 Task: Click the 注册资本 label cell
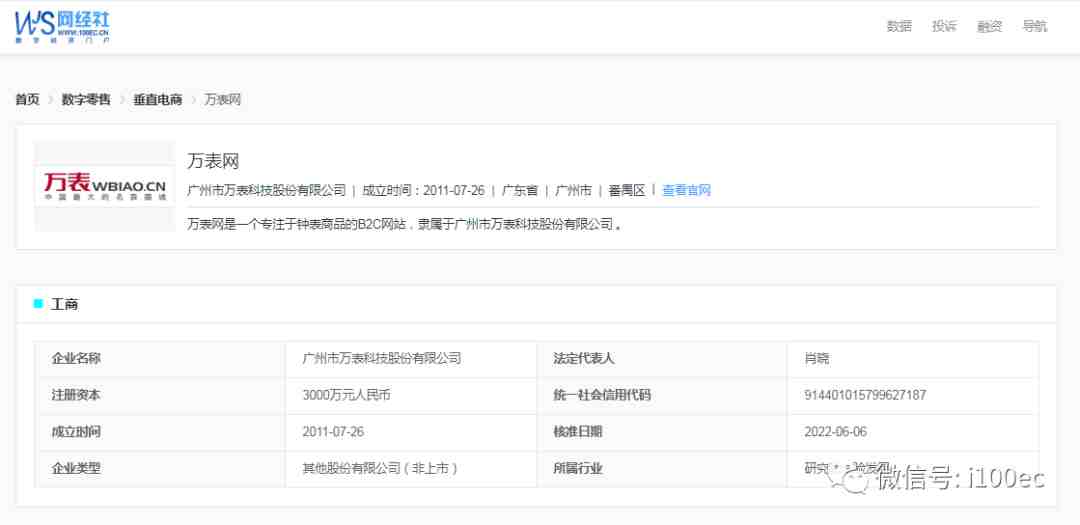pos(160,395)
